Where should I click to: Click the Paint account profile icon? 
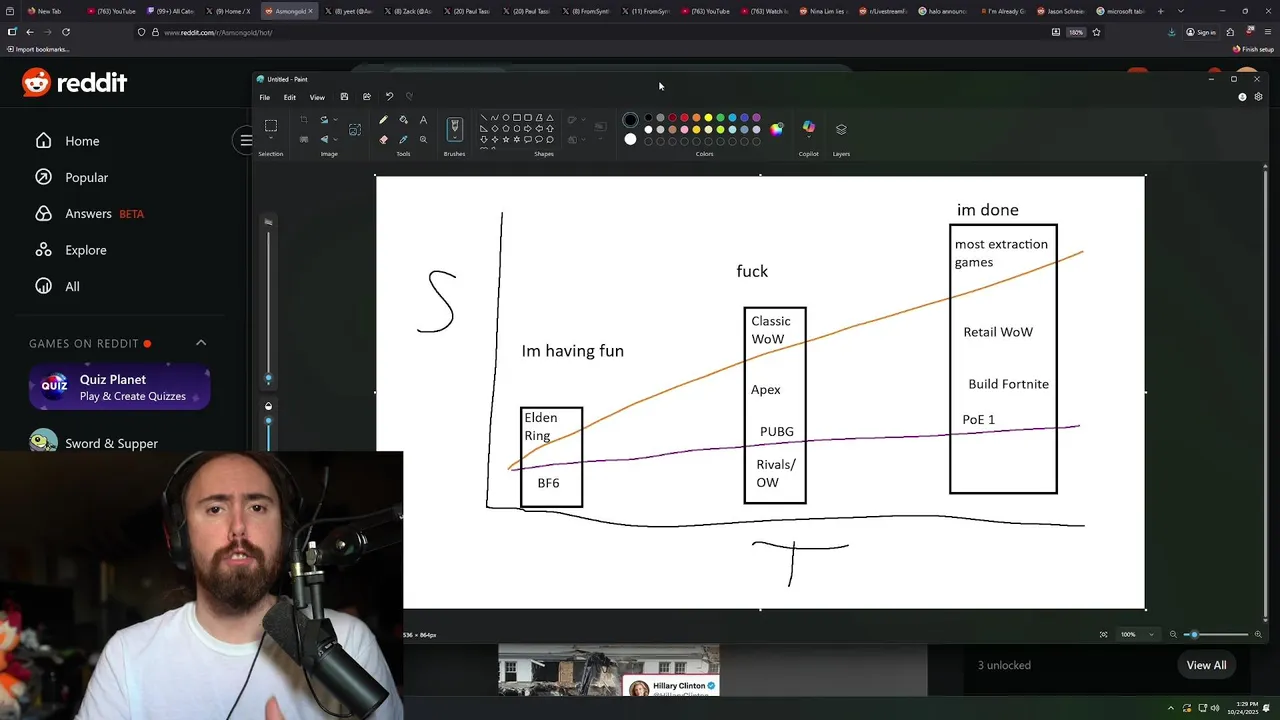click(1242, 97)
